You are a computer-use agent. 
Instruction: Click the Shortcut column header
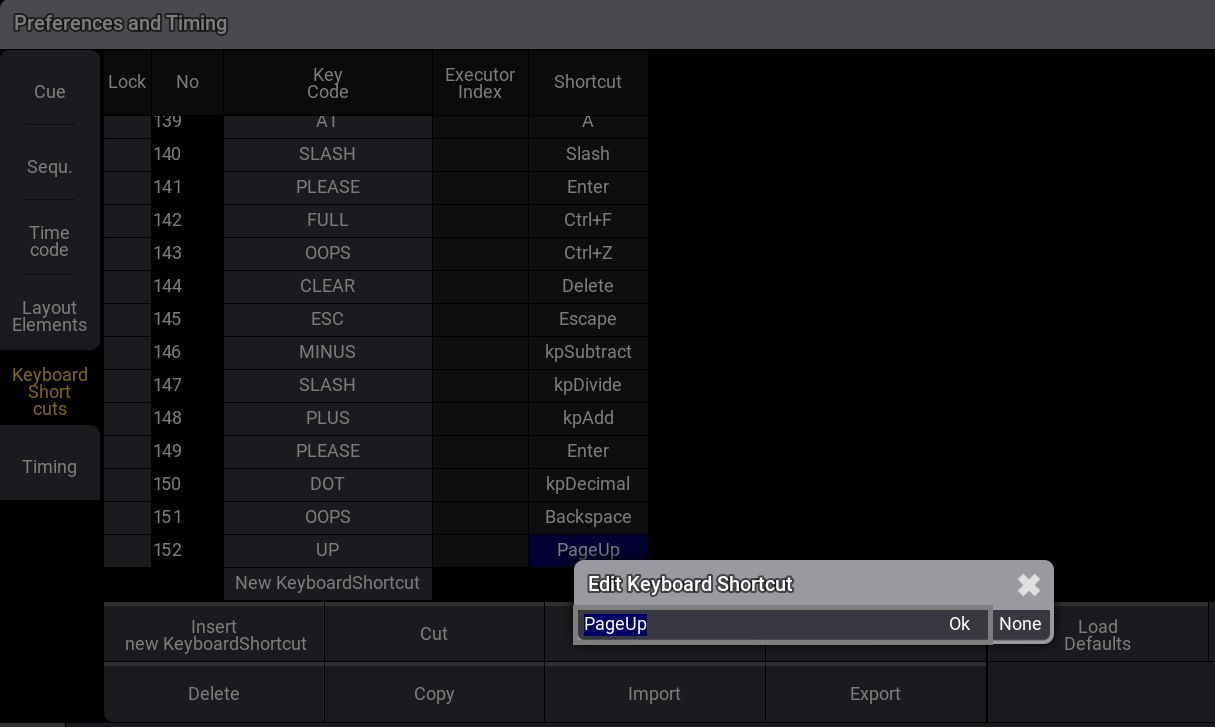[x=588, y=82]
